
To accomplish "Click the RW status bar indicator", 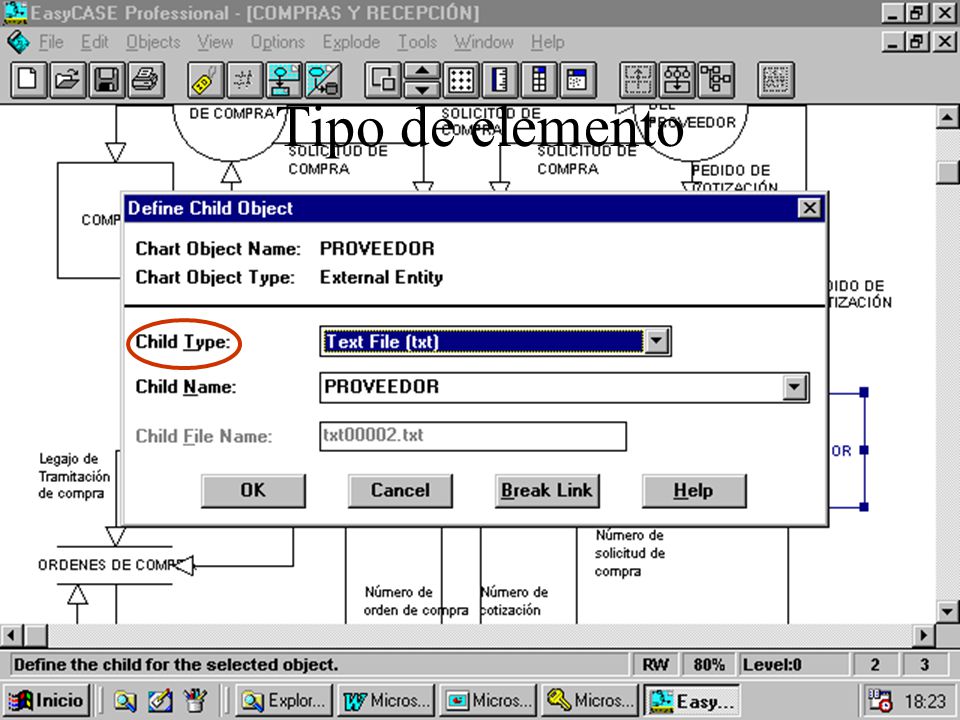I will pos(655,665).
